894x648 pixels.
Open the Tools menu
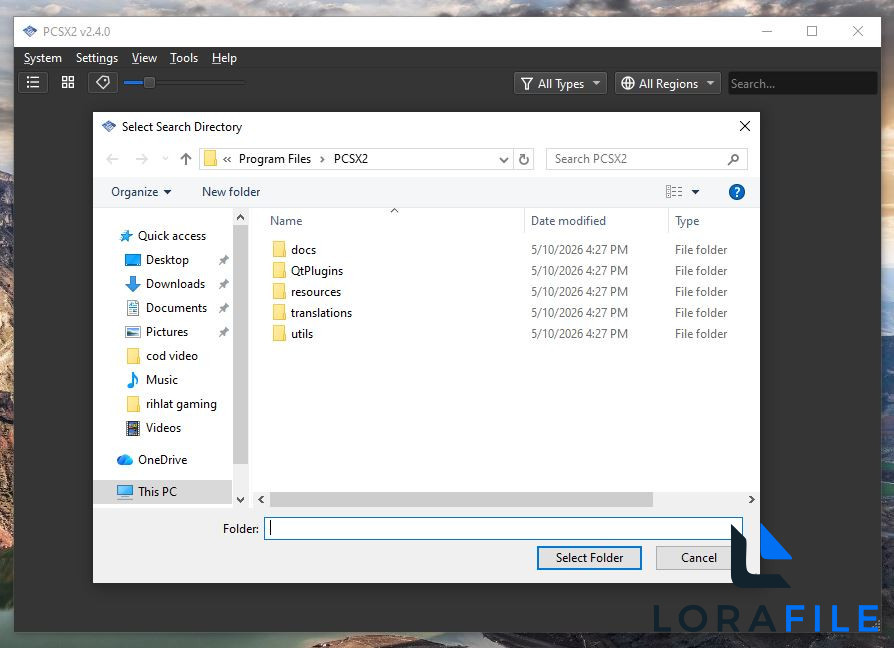(x=184, y=58)
